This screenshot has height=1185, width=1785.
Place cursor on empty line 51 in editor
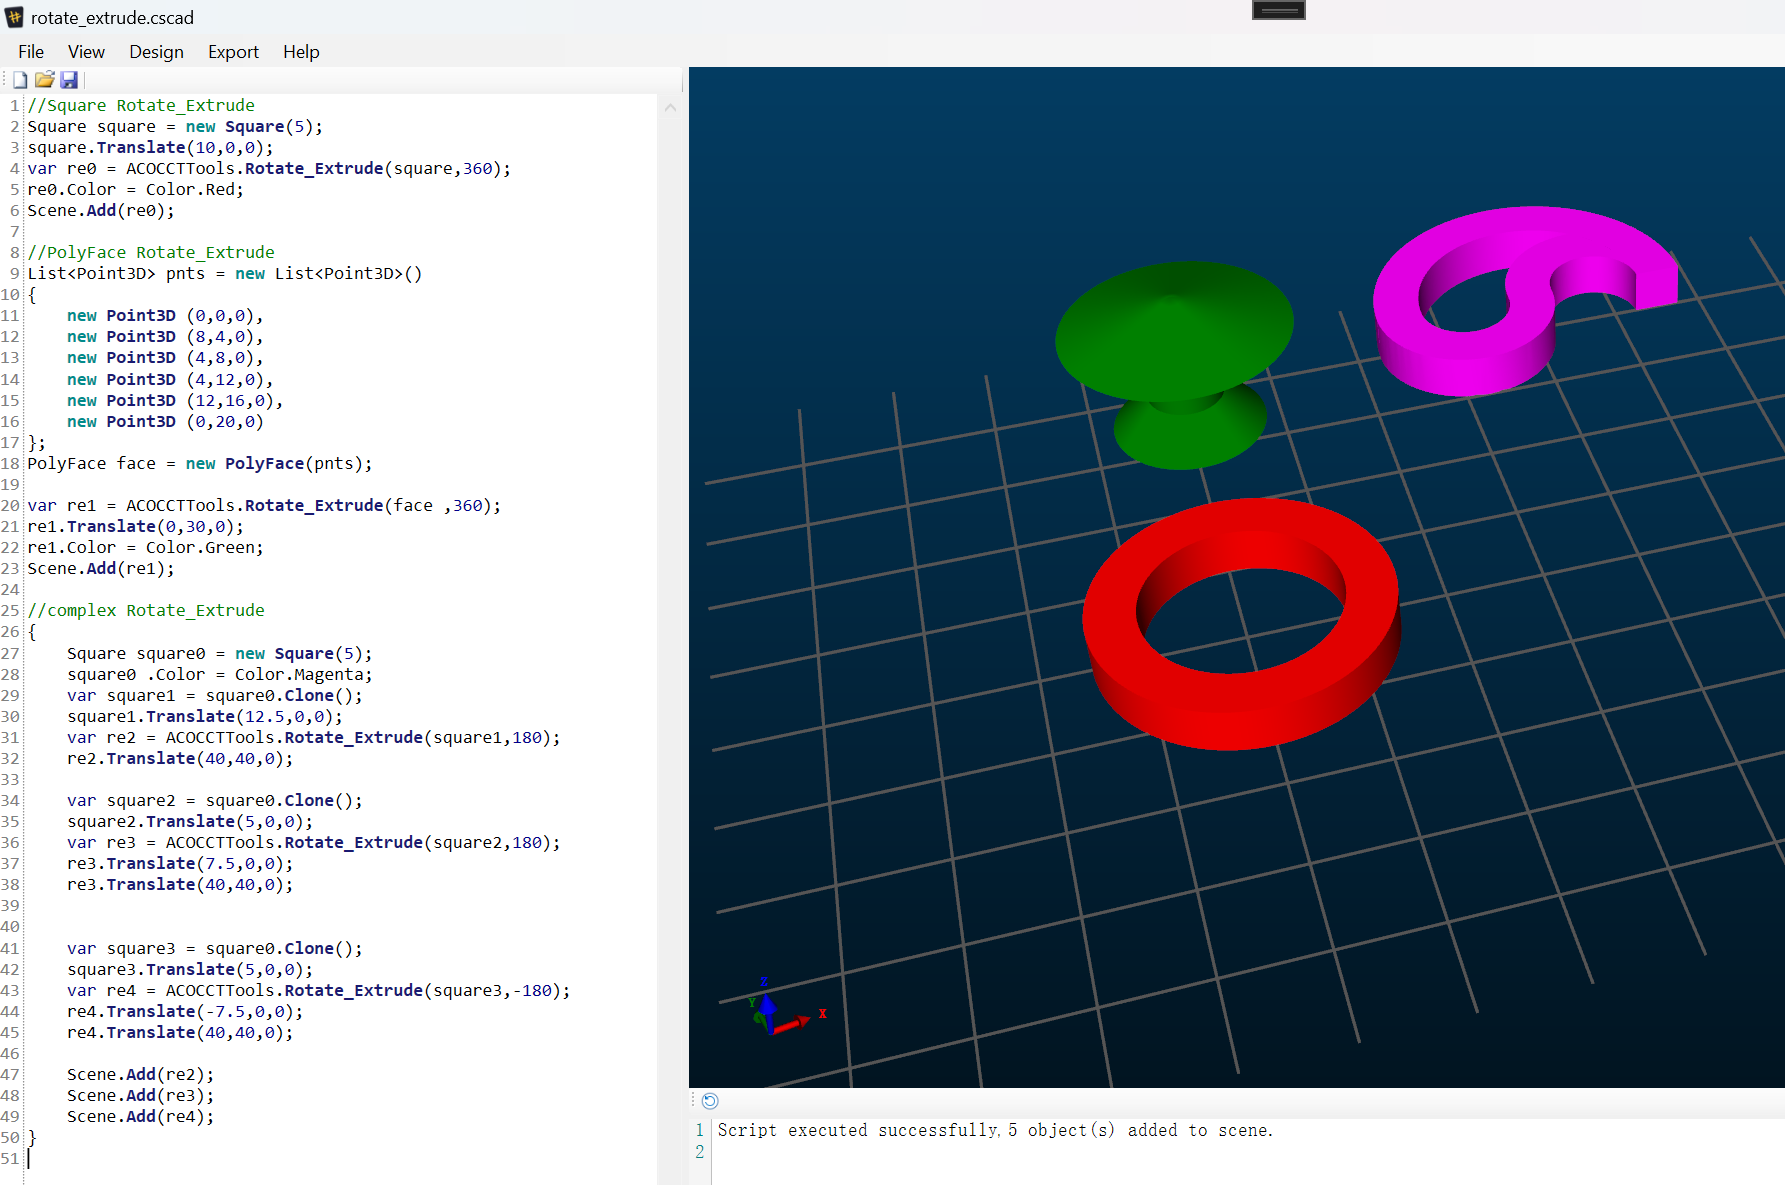340,1159
